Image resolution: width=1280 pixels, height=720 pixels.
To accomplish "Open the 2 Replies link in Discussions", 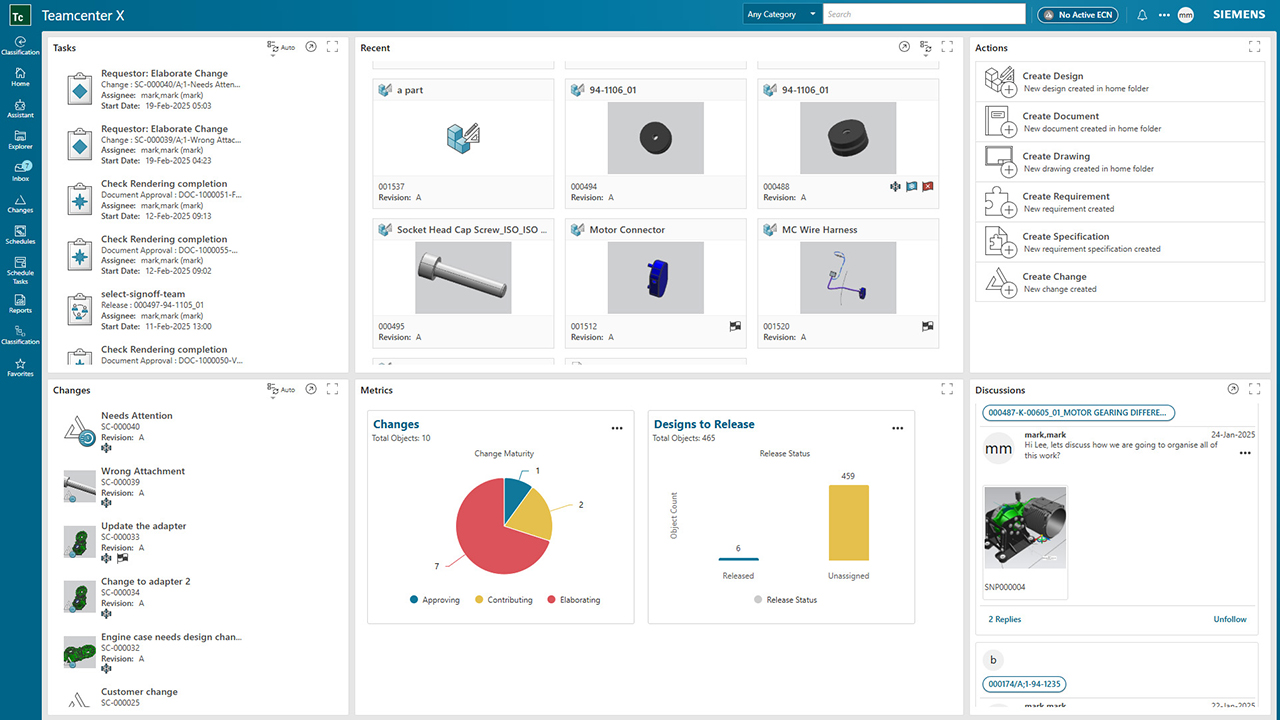I will point(1004,619).
